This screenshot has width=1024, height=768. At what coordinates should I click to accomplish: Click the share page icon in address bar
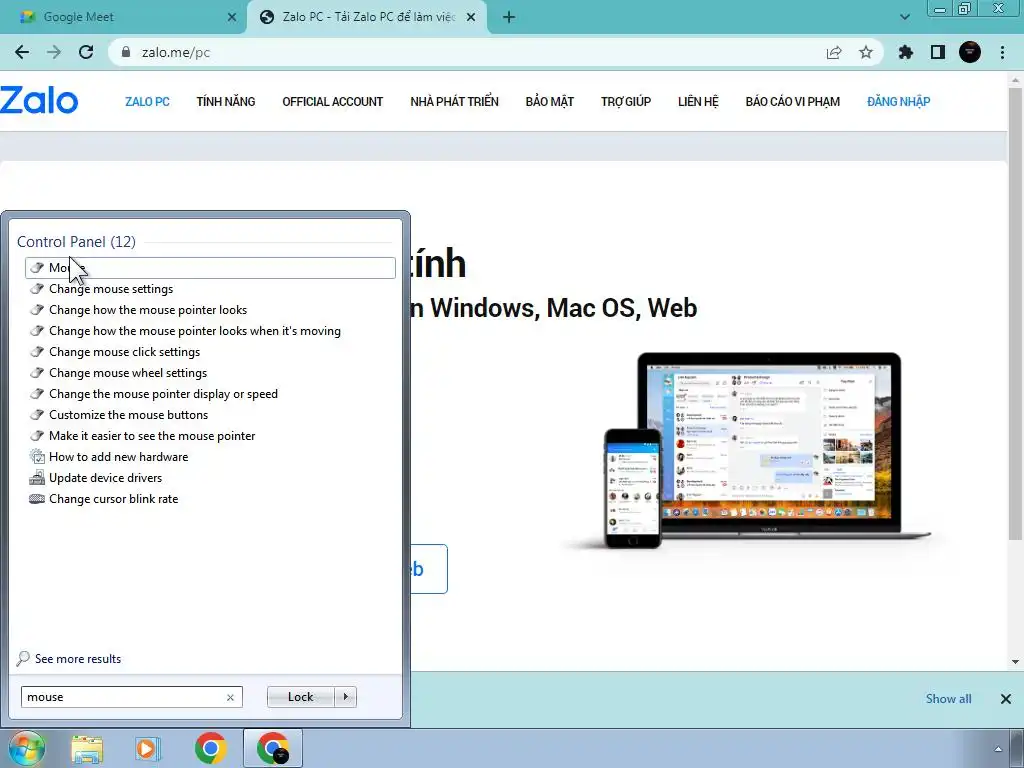pos(834,53)
